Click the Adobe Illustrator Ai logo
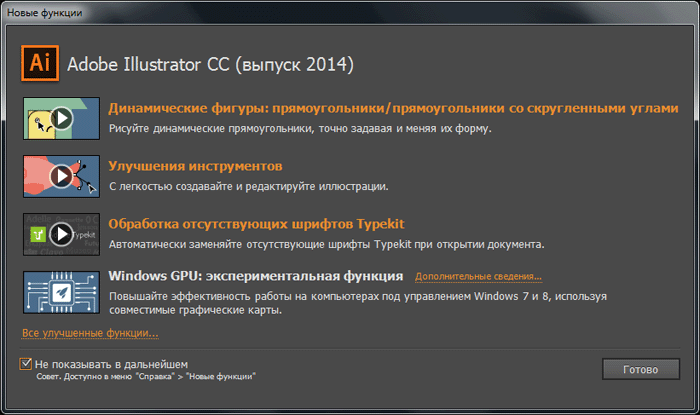700x415 pixels. pyautogui.click(x=40, y=63)
